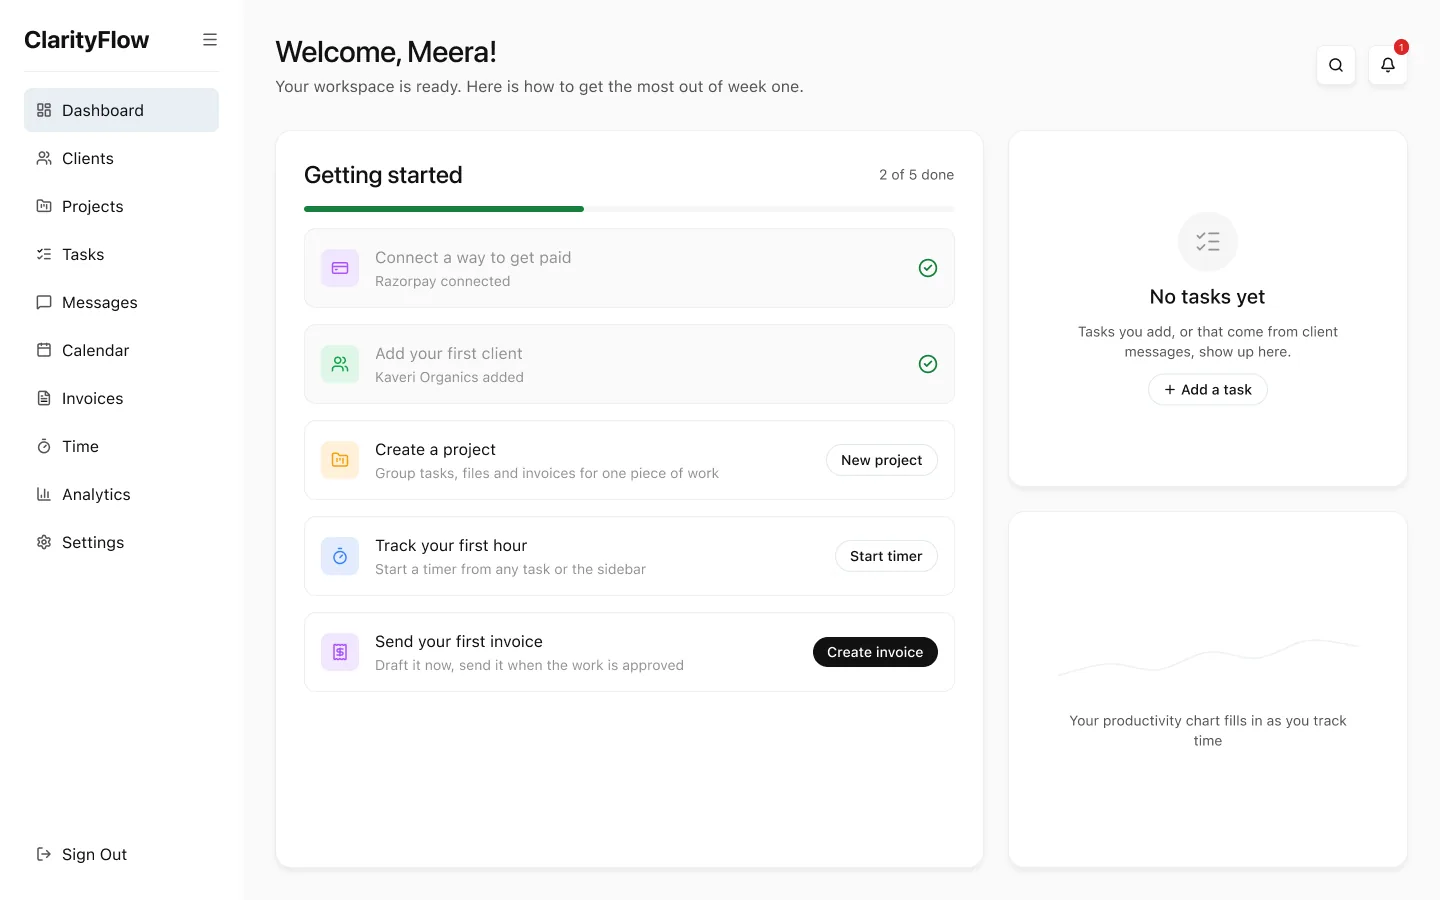Click the ClarityFlow logo text
Viewport: 1440px width, 900px height.
click(87, 40)
